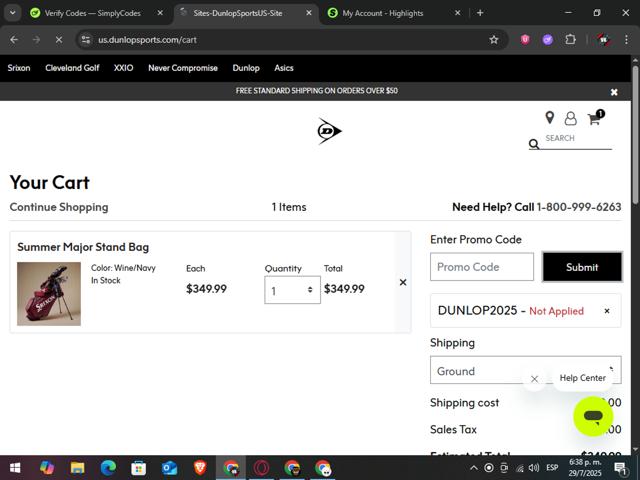Open the shopping cart icon
The height and width of the screenshot is (480, 640).
[x=594, y=119]
